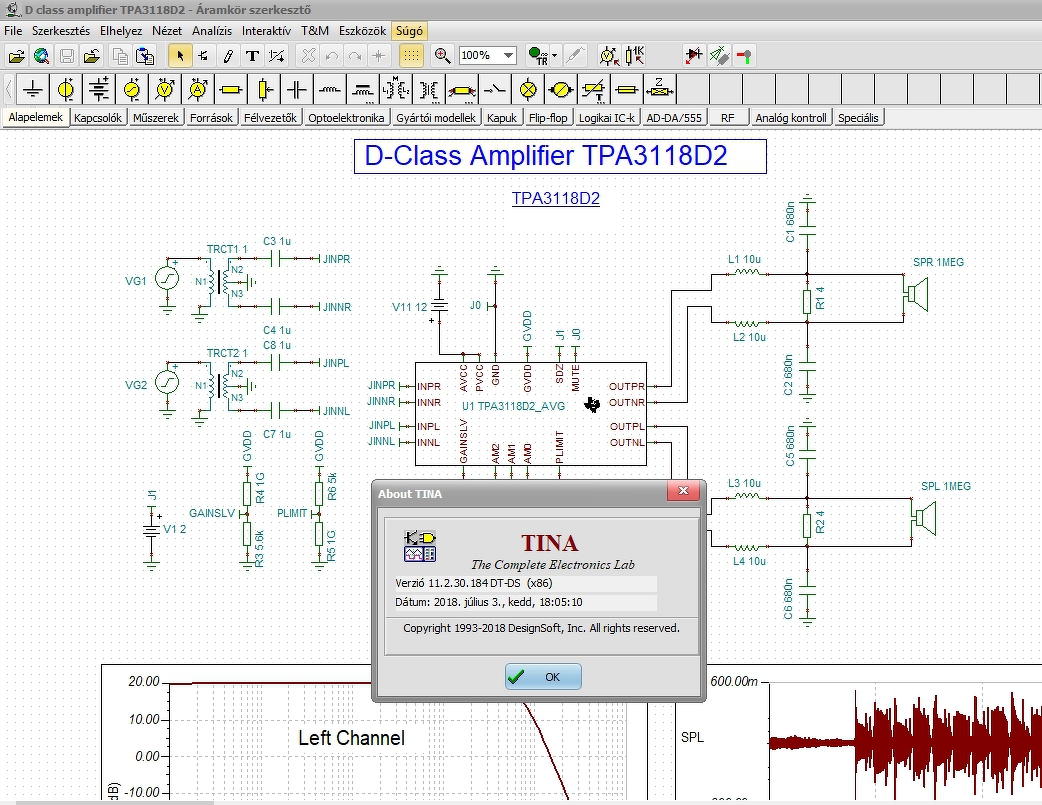Toggle the grid display button
Image resolution: width=1042 pixels, height=805 pixels.
411,56
